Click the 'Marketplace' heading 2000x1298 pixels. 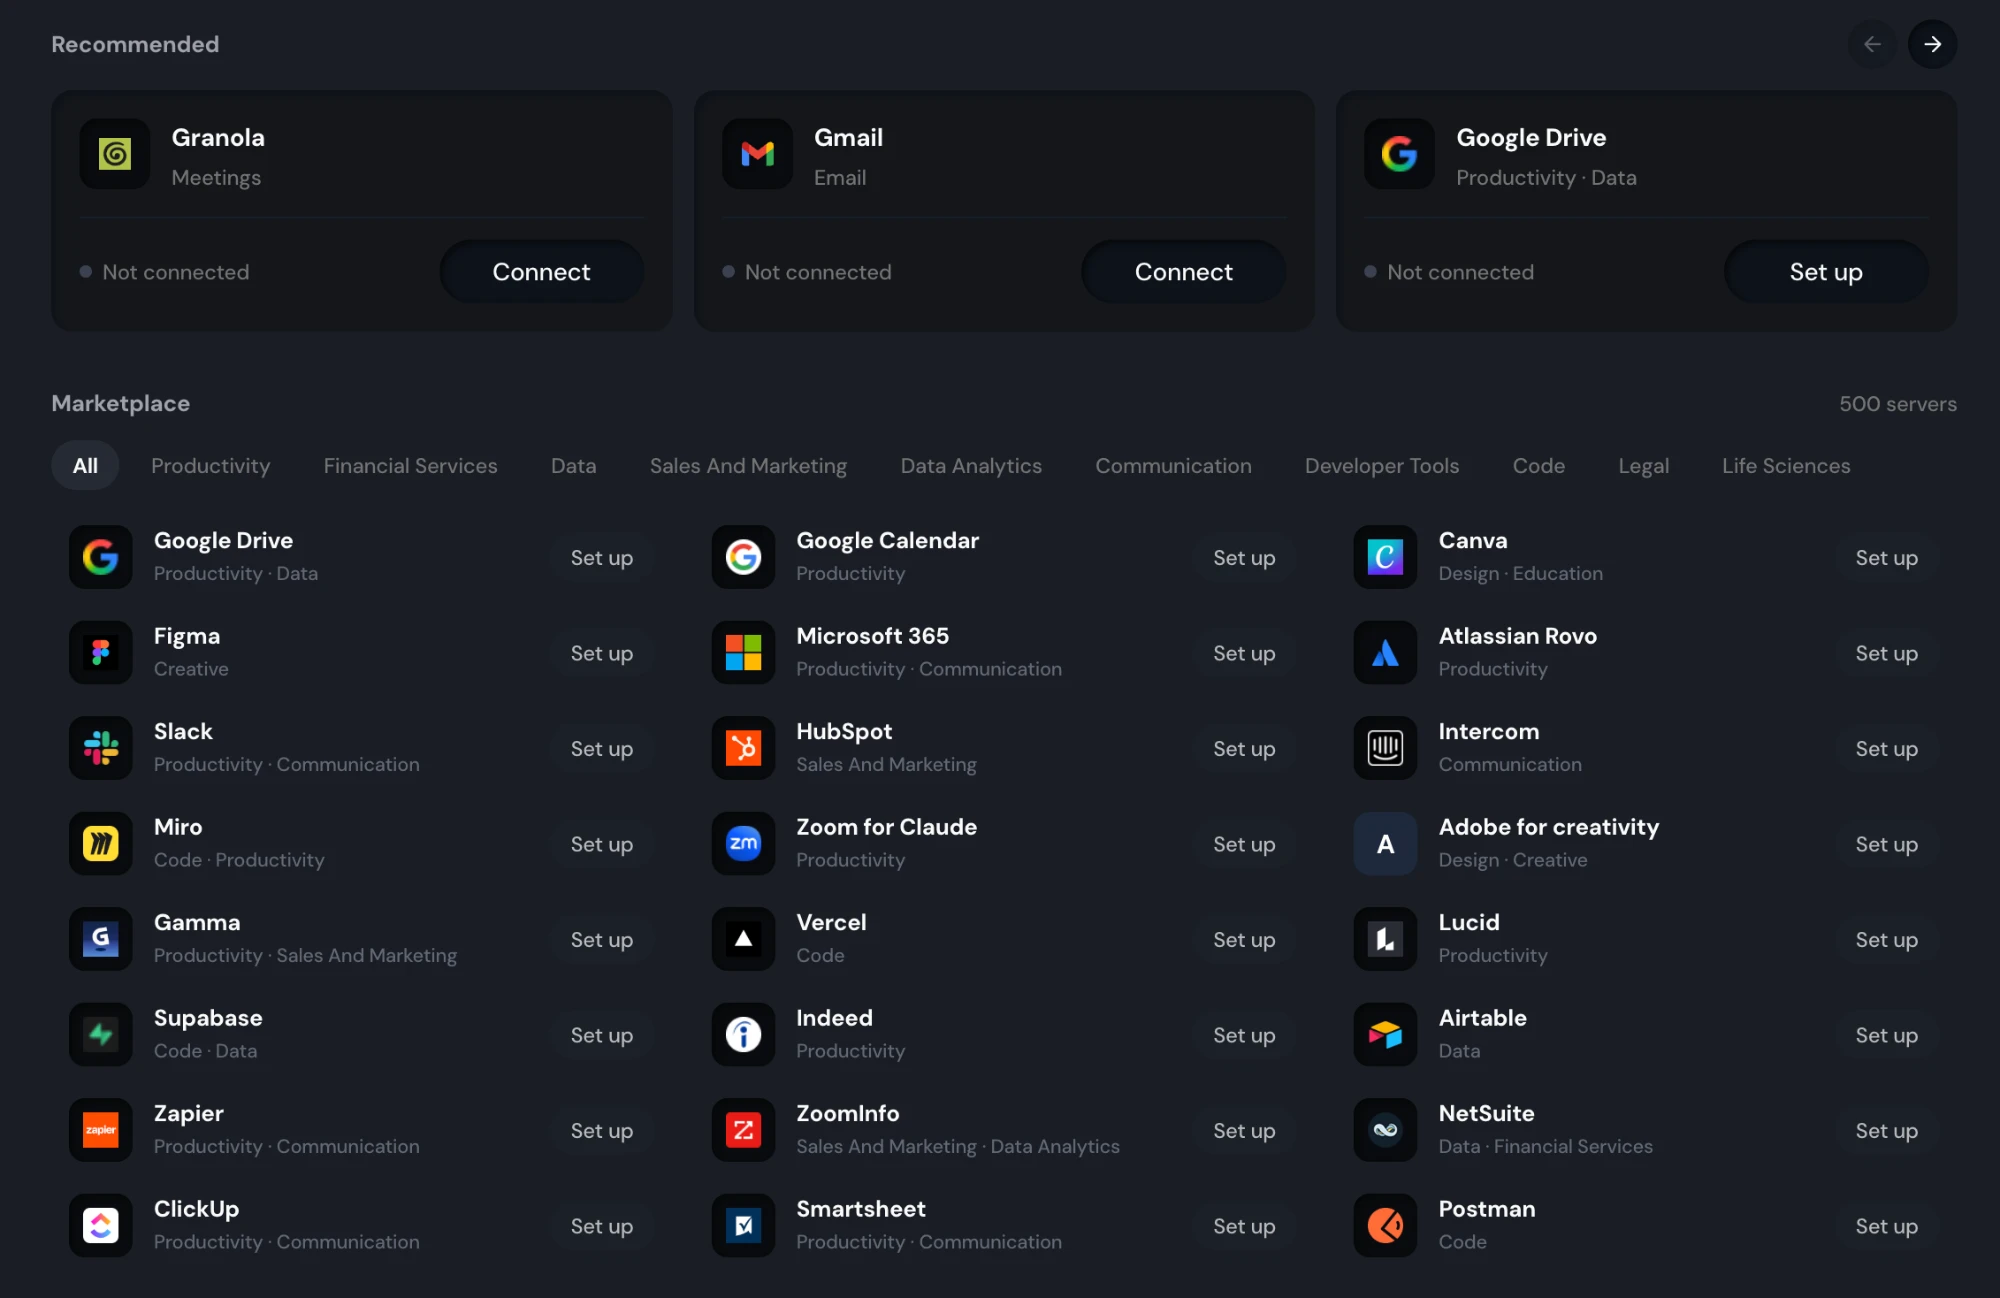(120, 403)
